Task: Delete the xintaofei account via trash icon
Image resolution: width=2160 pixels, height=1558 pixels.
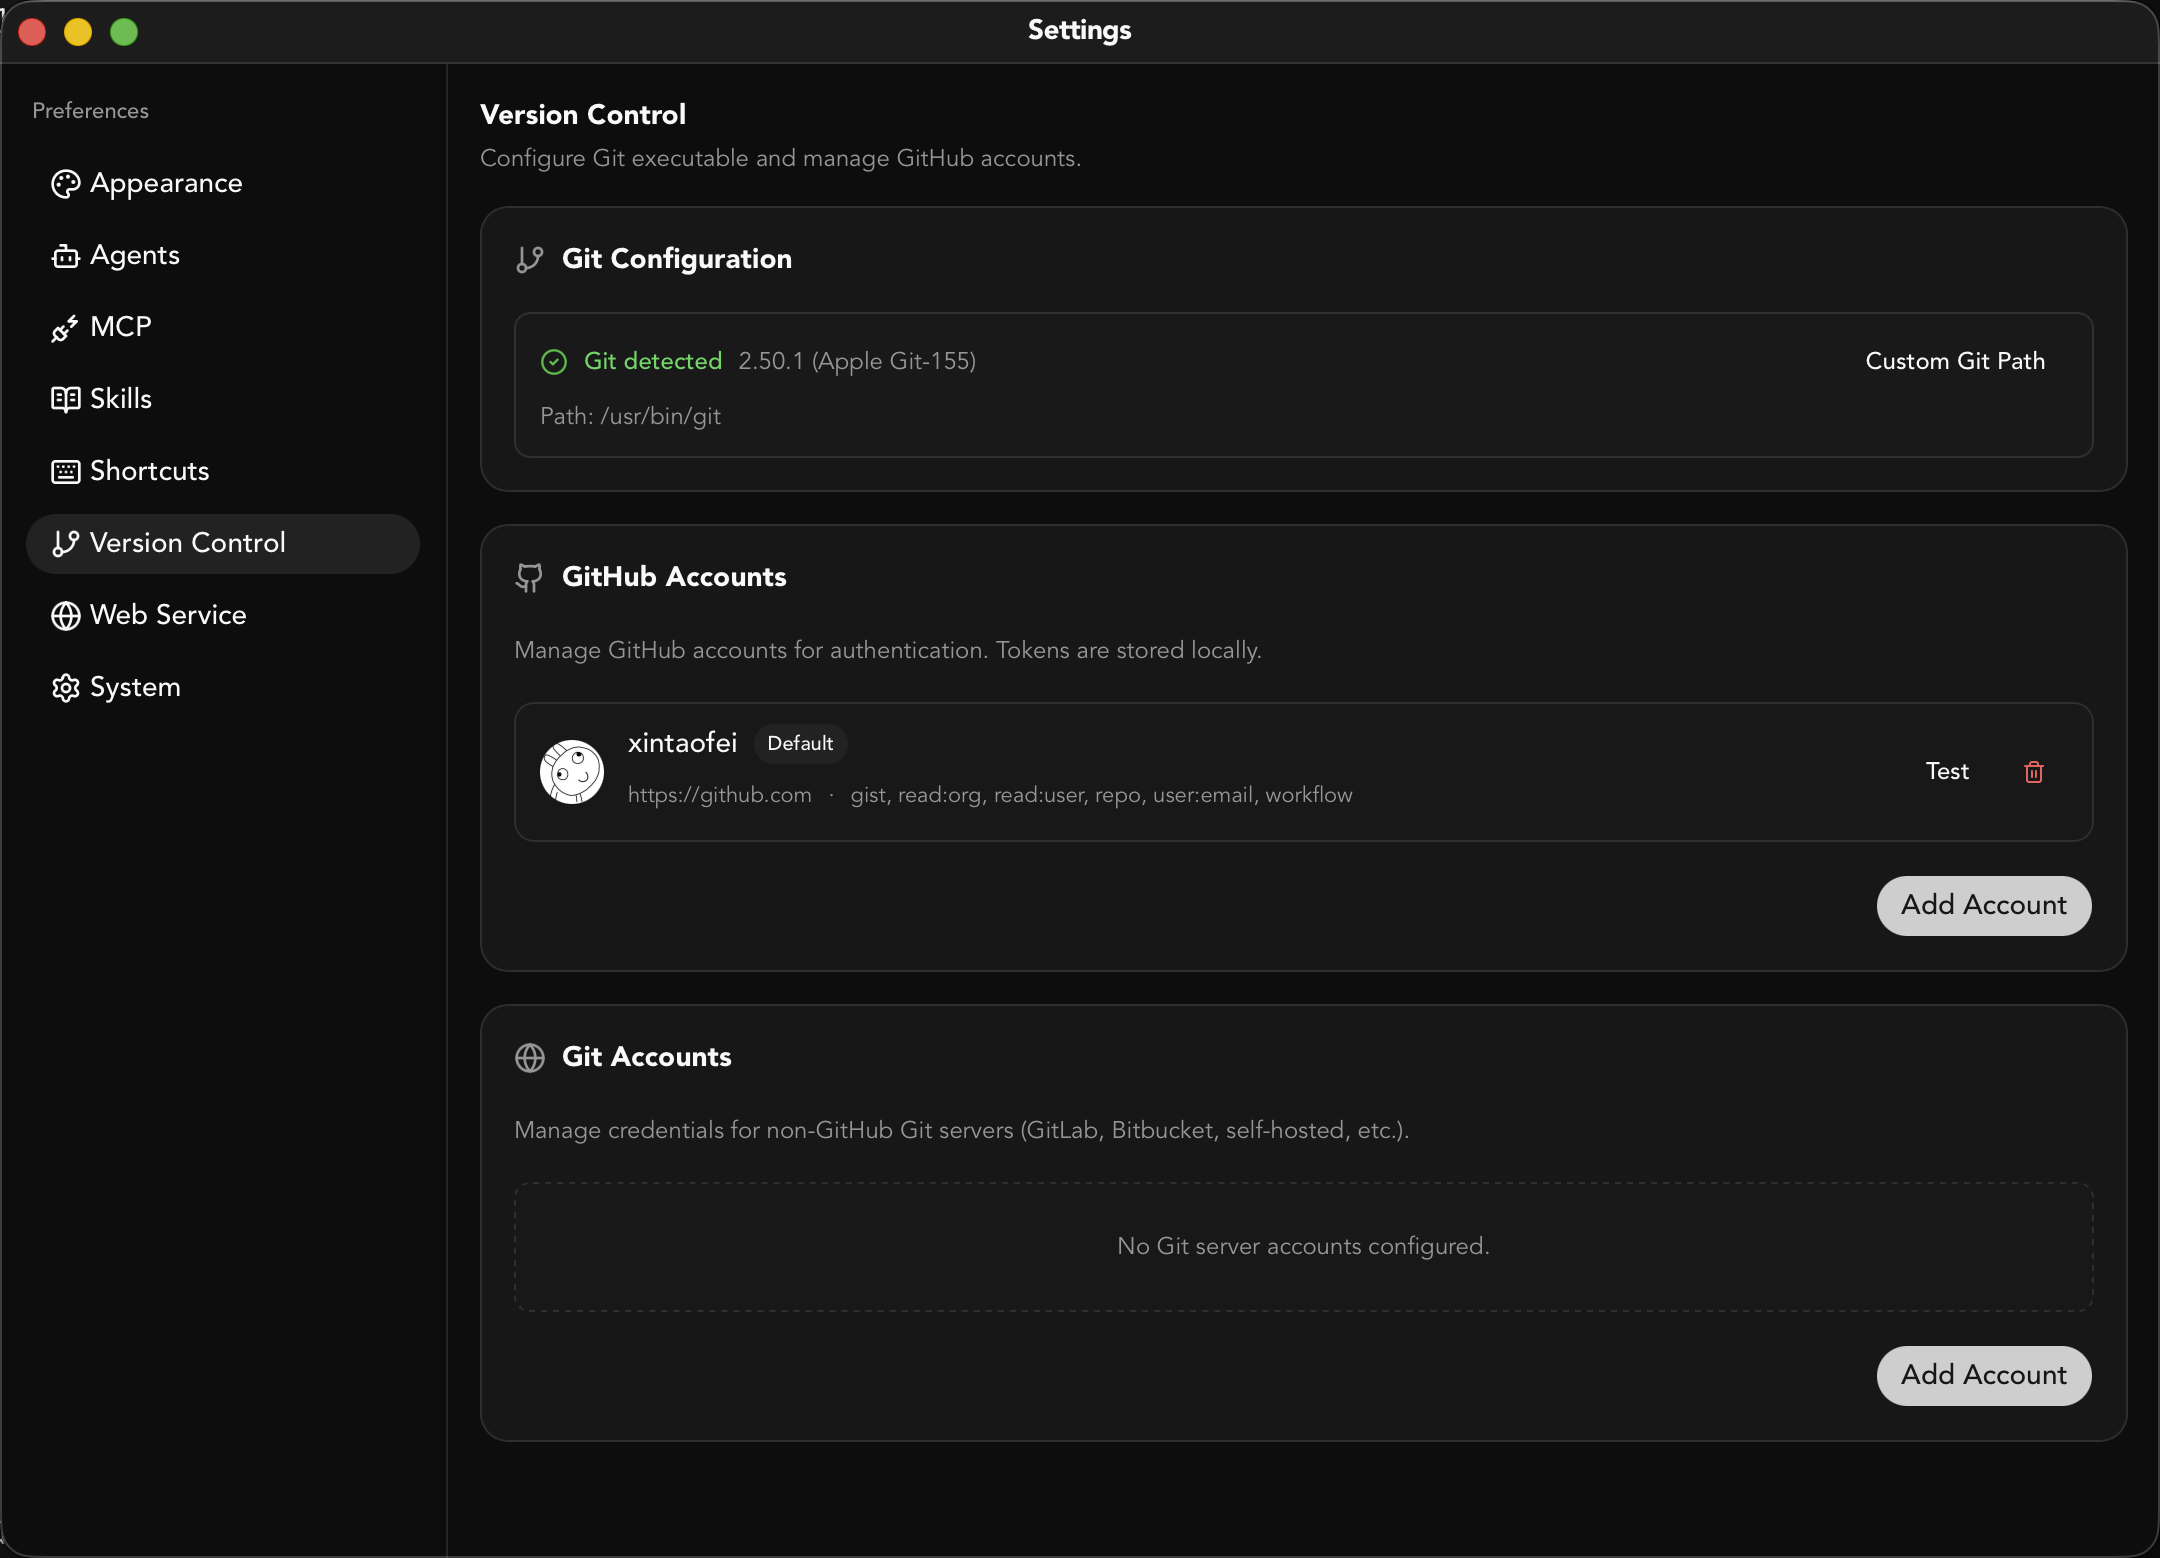Action: (x=2033, y=772)
